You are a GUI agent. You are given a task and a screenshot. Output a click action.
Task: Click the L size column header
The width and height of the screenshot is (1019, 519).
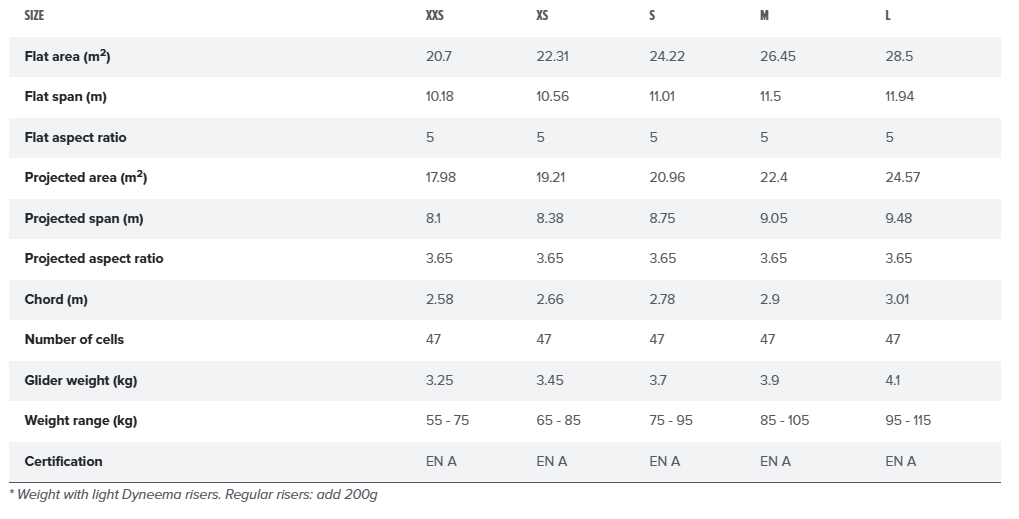coord(888,16)
